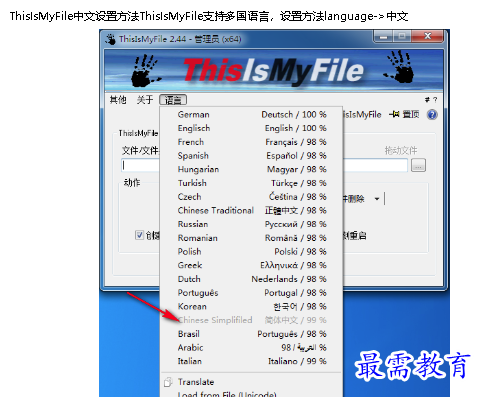Close the ThisIsMyFile window
The image size is (479, 397).
[x=427, y=36]
